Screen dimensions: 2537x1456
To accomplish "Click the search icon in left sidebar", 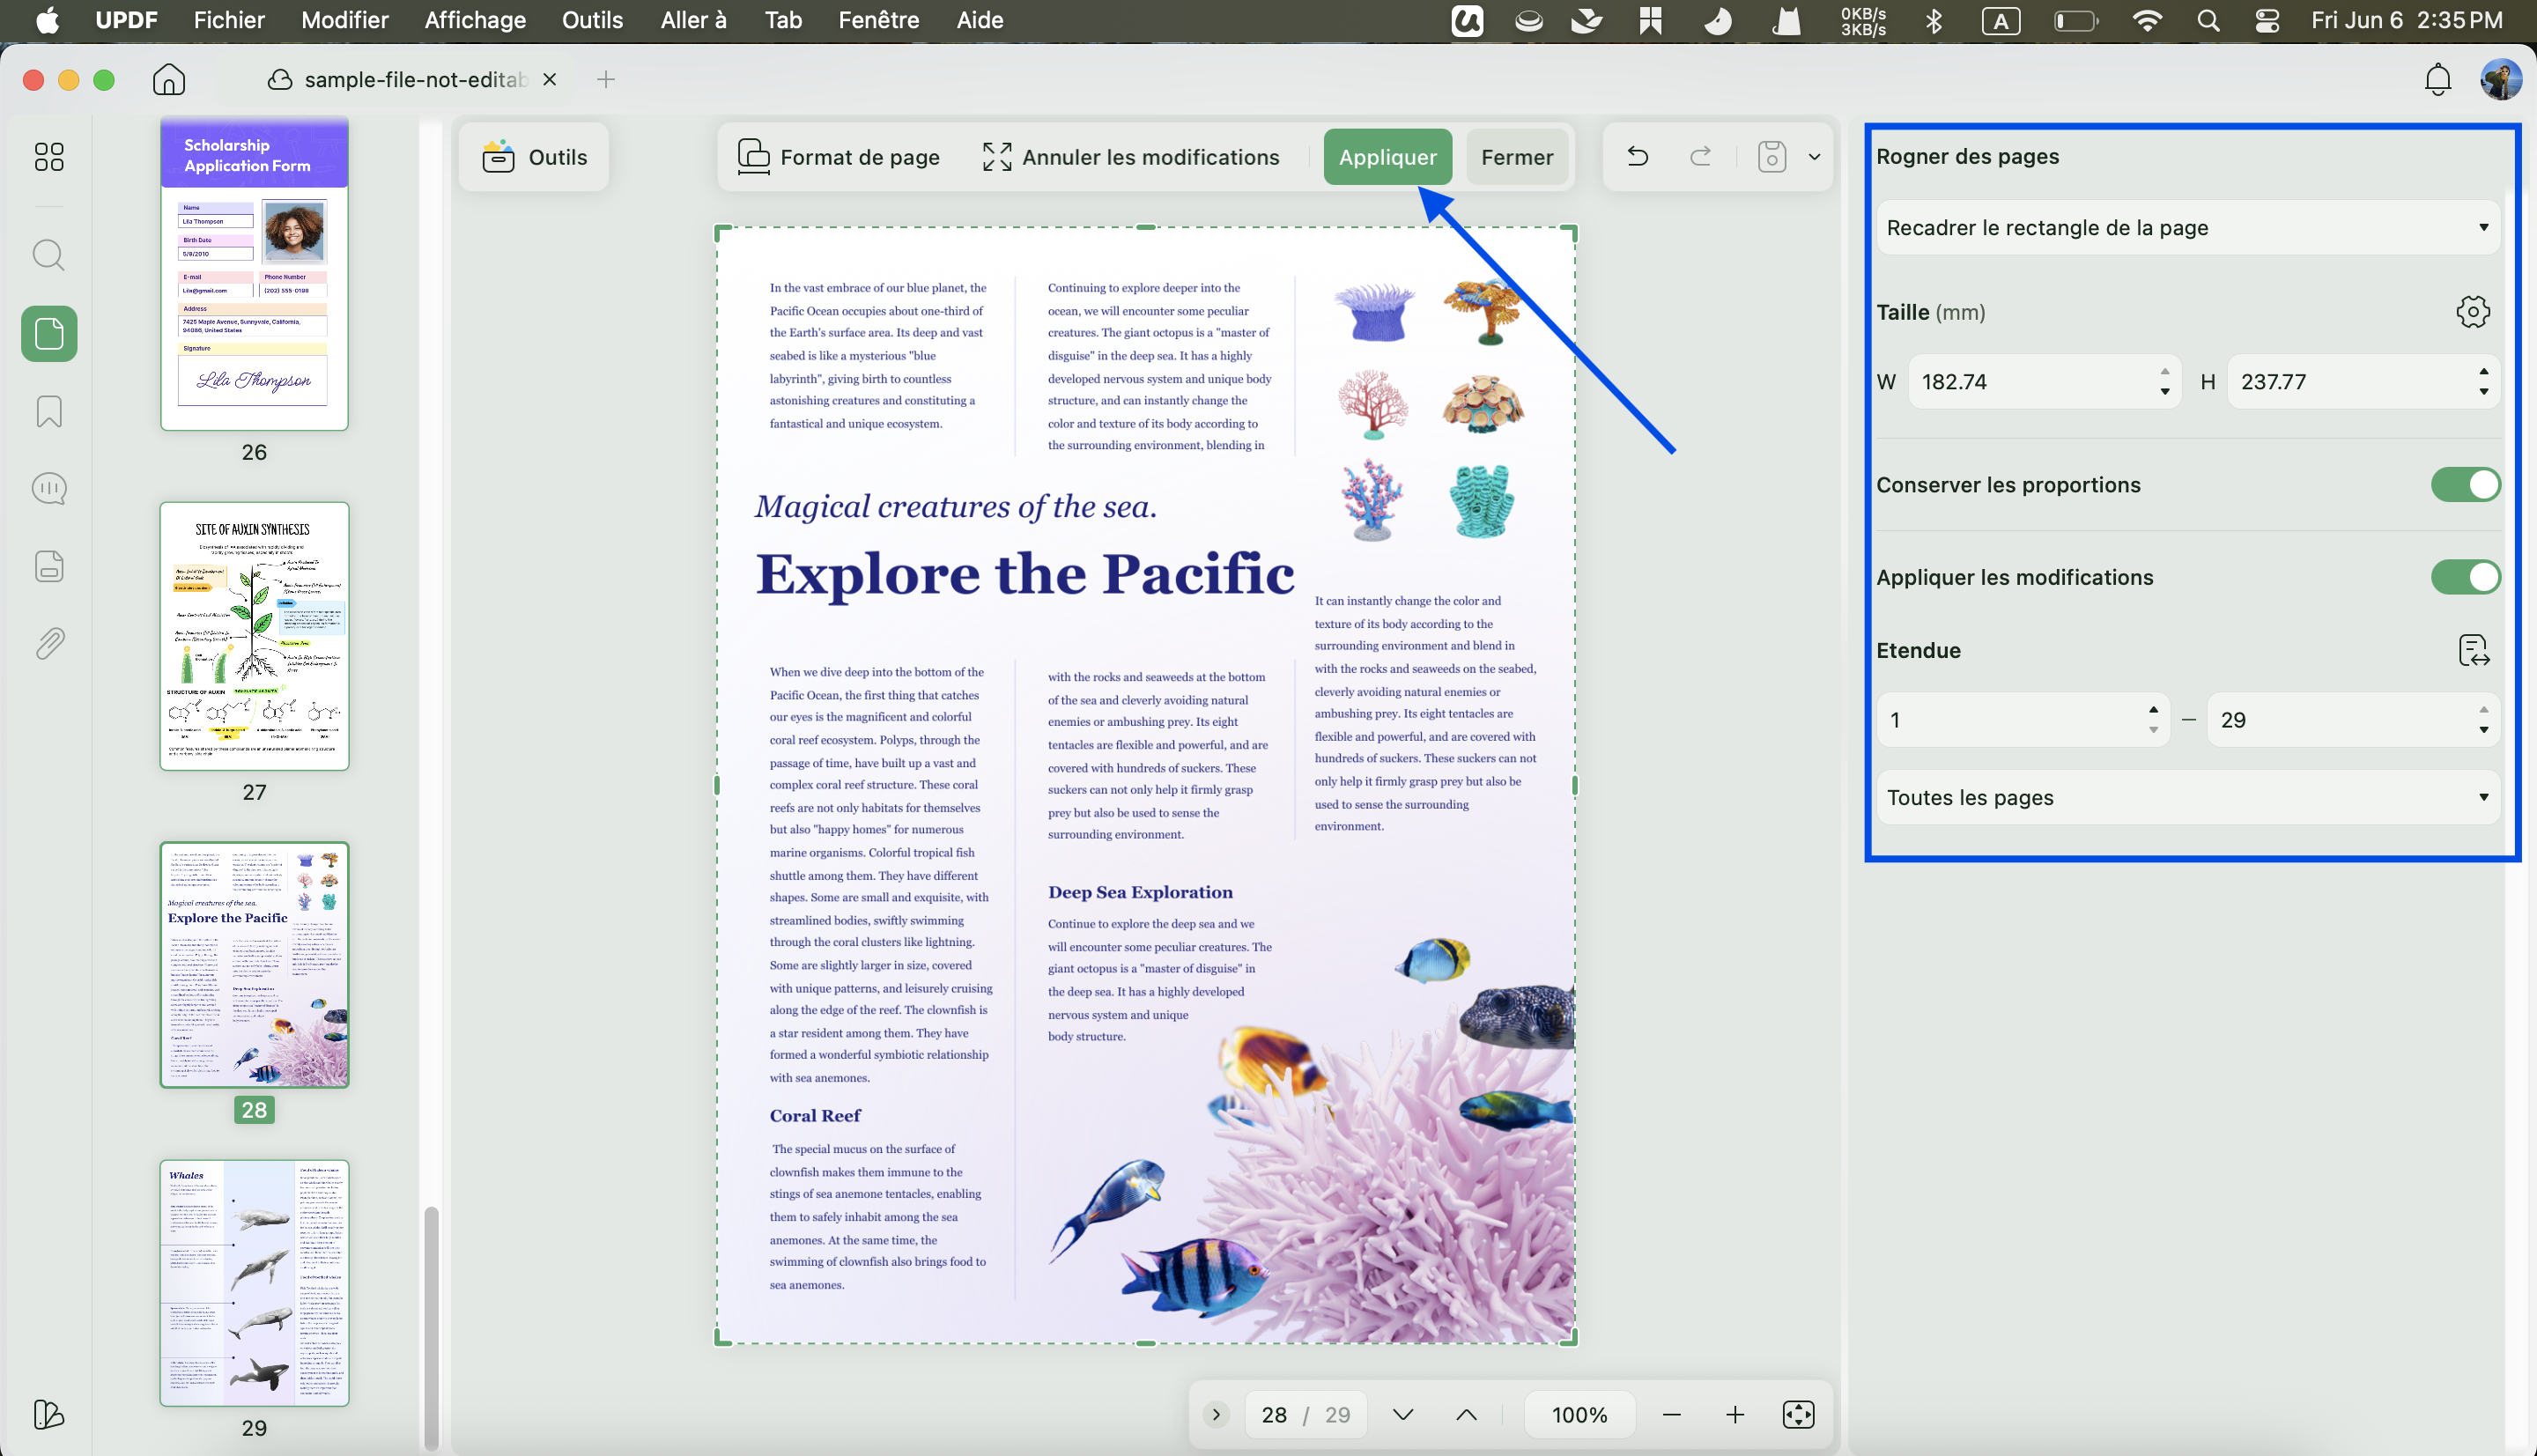I will pyautogui.click(x=49, y=255).
